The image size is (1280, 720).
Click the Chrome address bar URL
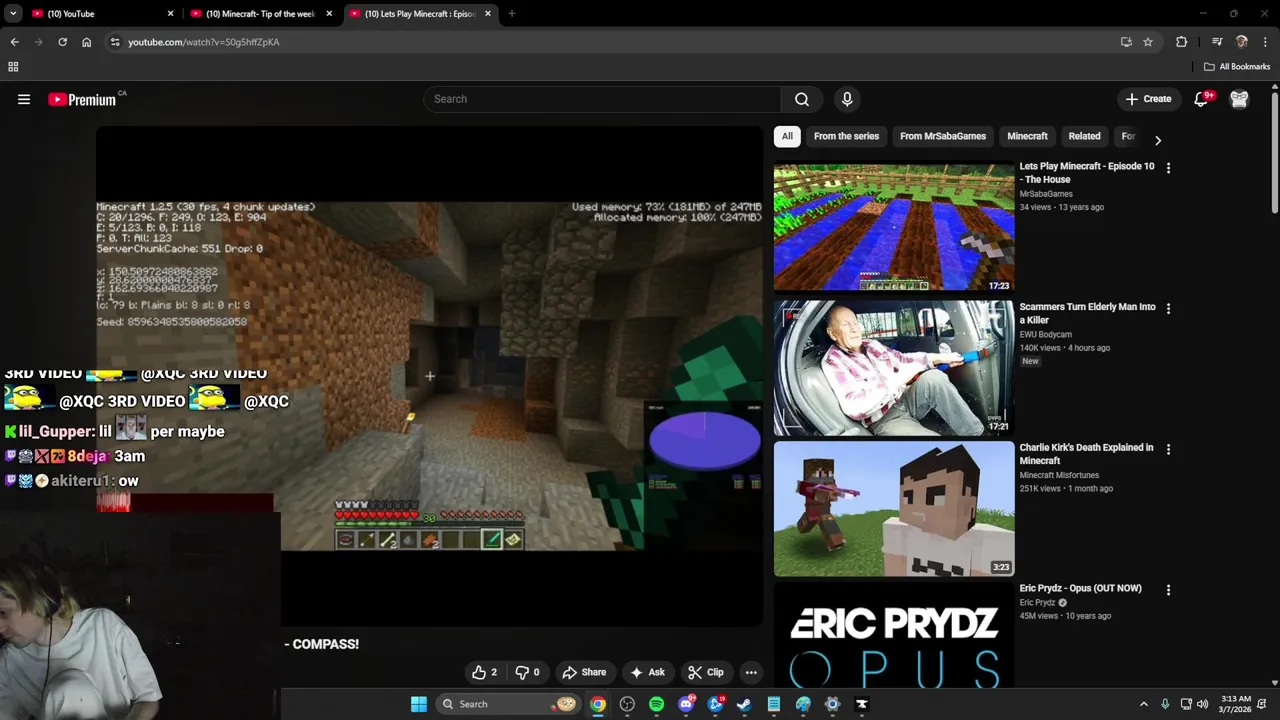(204, 42)
